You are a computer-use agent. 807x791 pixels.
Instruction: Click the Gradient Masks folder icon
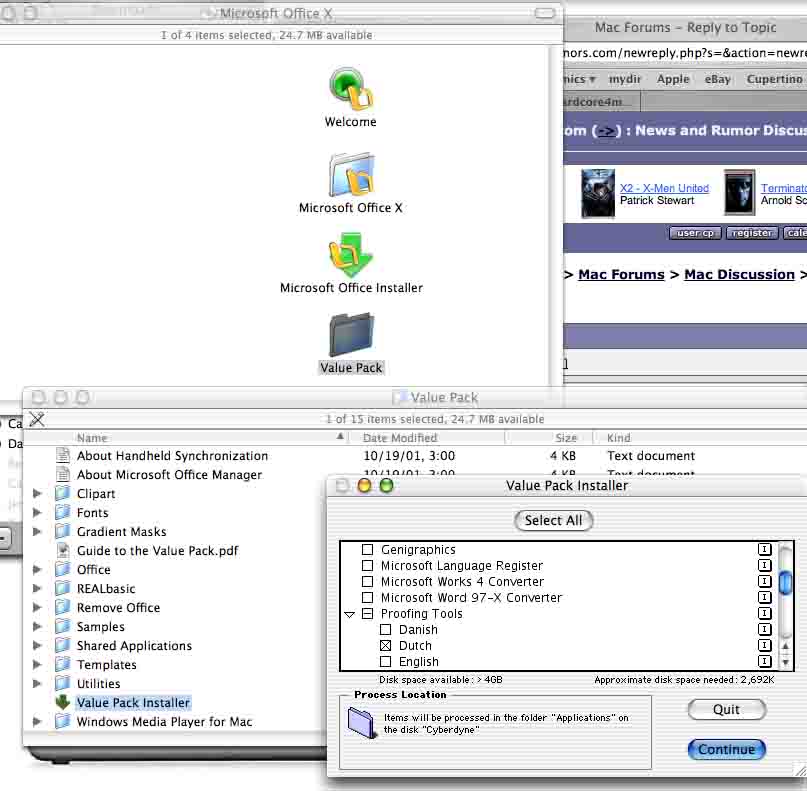tap(63, 531)
